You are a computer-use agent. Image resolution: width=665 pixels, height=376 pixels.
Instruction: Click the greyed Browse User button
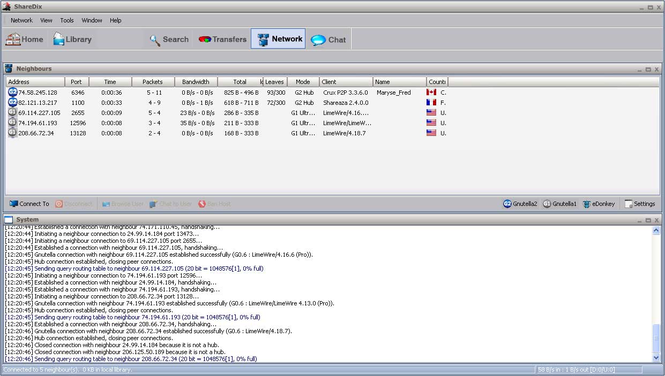point(123,204)
